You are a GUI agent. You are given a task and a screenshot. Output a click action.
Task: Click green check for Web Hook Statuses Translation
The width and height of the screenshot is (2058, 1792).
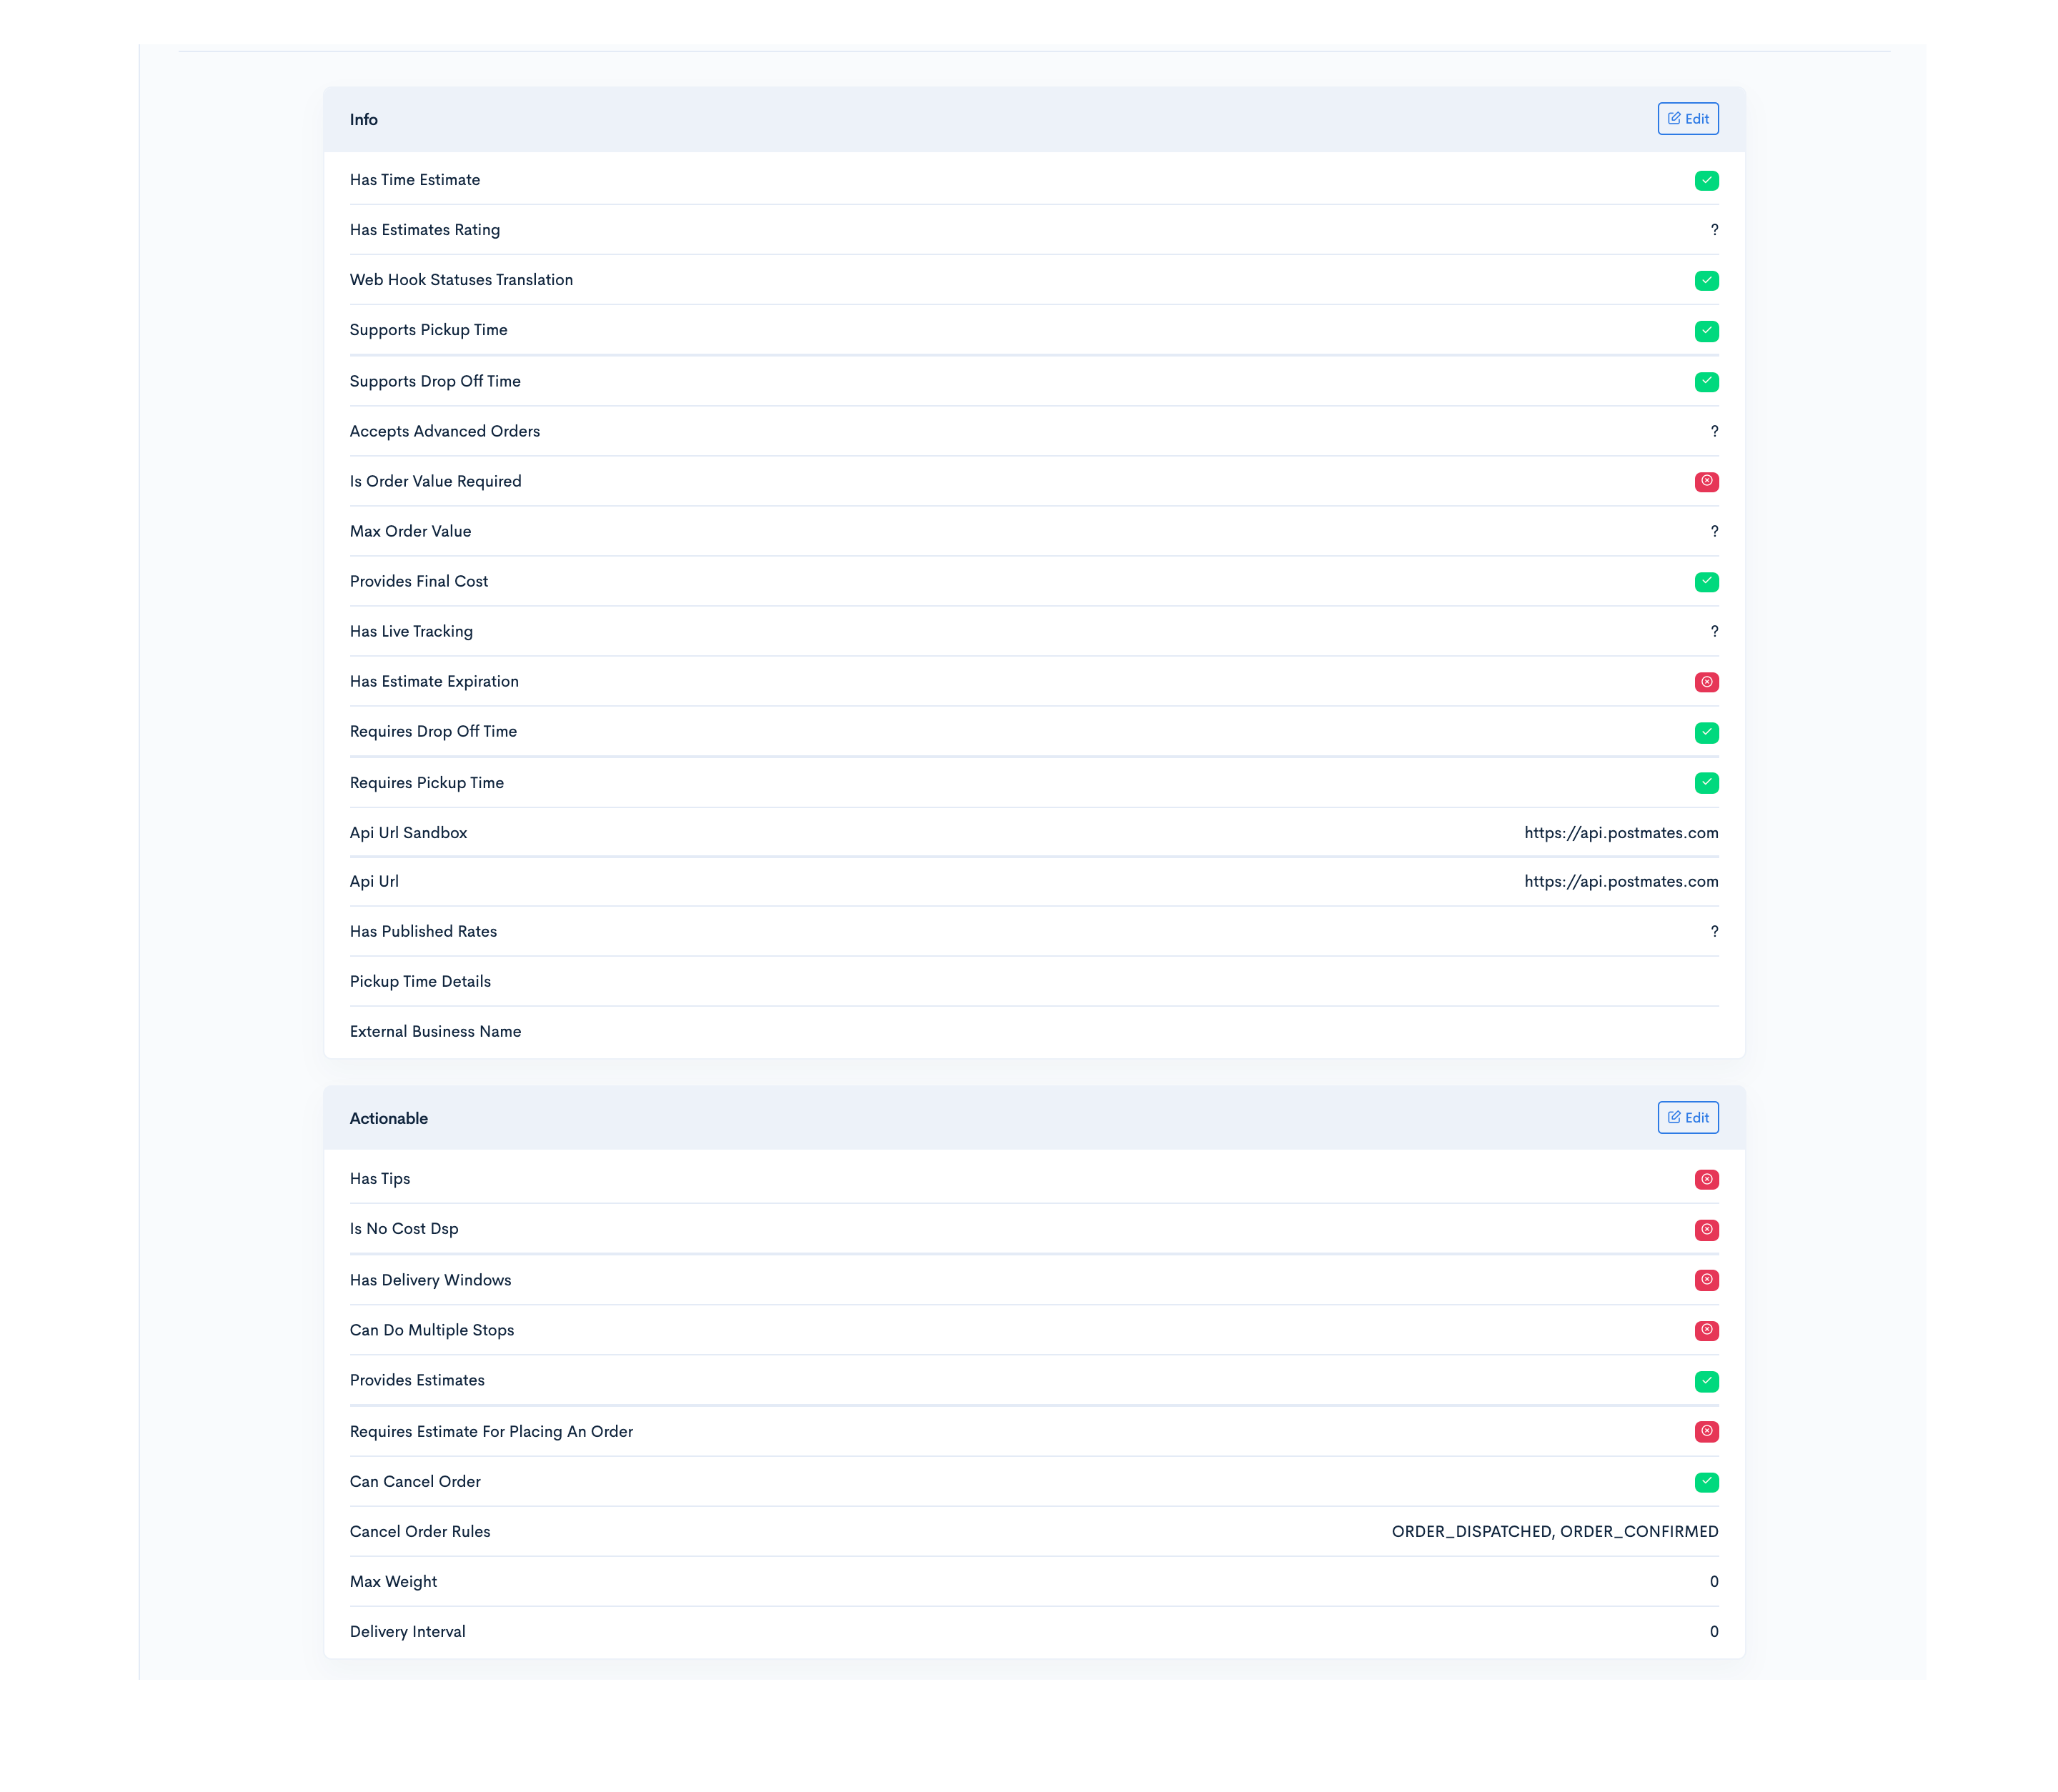pyautogui.click(x=1706, y=281)
